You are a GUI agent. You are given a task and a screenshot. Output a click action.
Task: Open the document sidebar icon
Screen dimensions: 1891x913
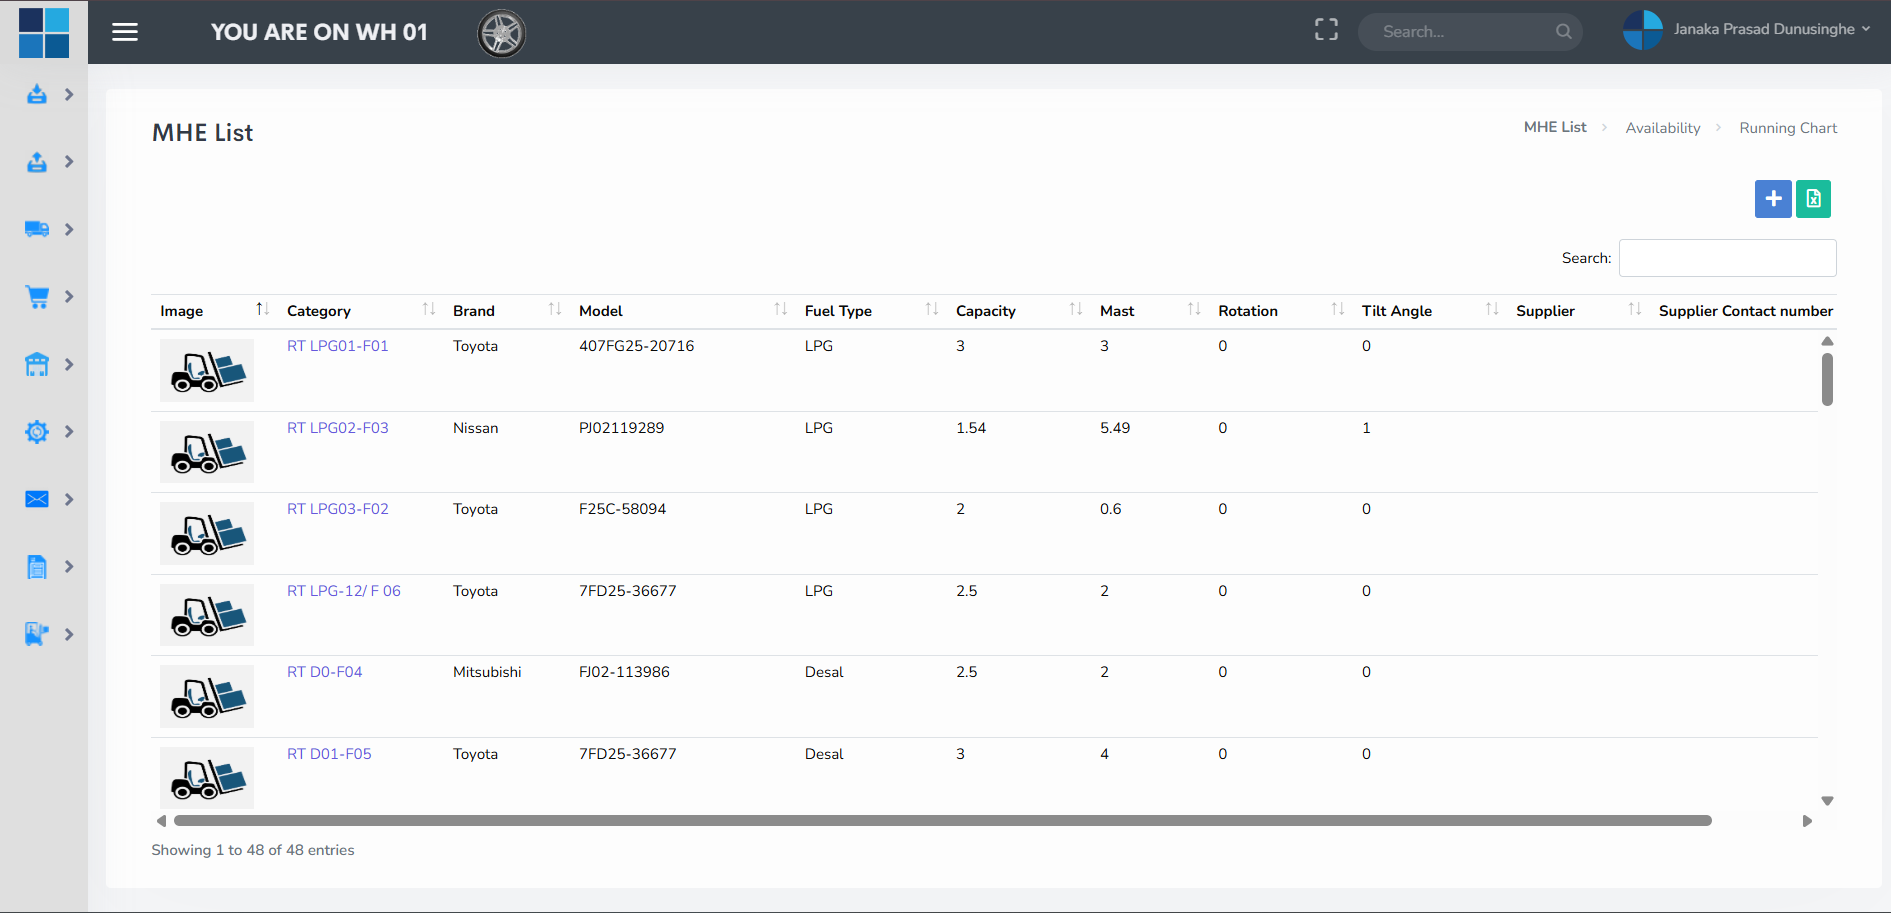pyautogui.click(x=37, y=567)
